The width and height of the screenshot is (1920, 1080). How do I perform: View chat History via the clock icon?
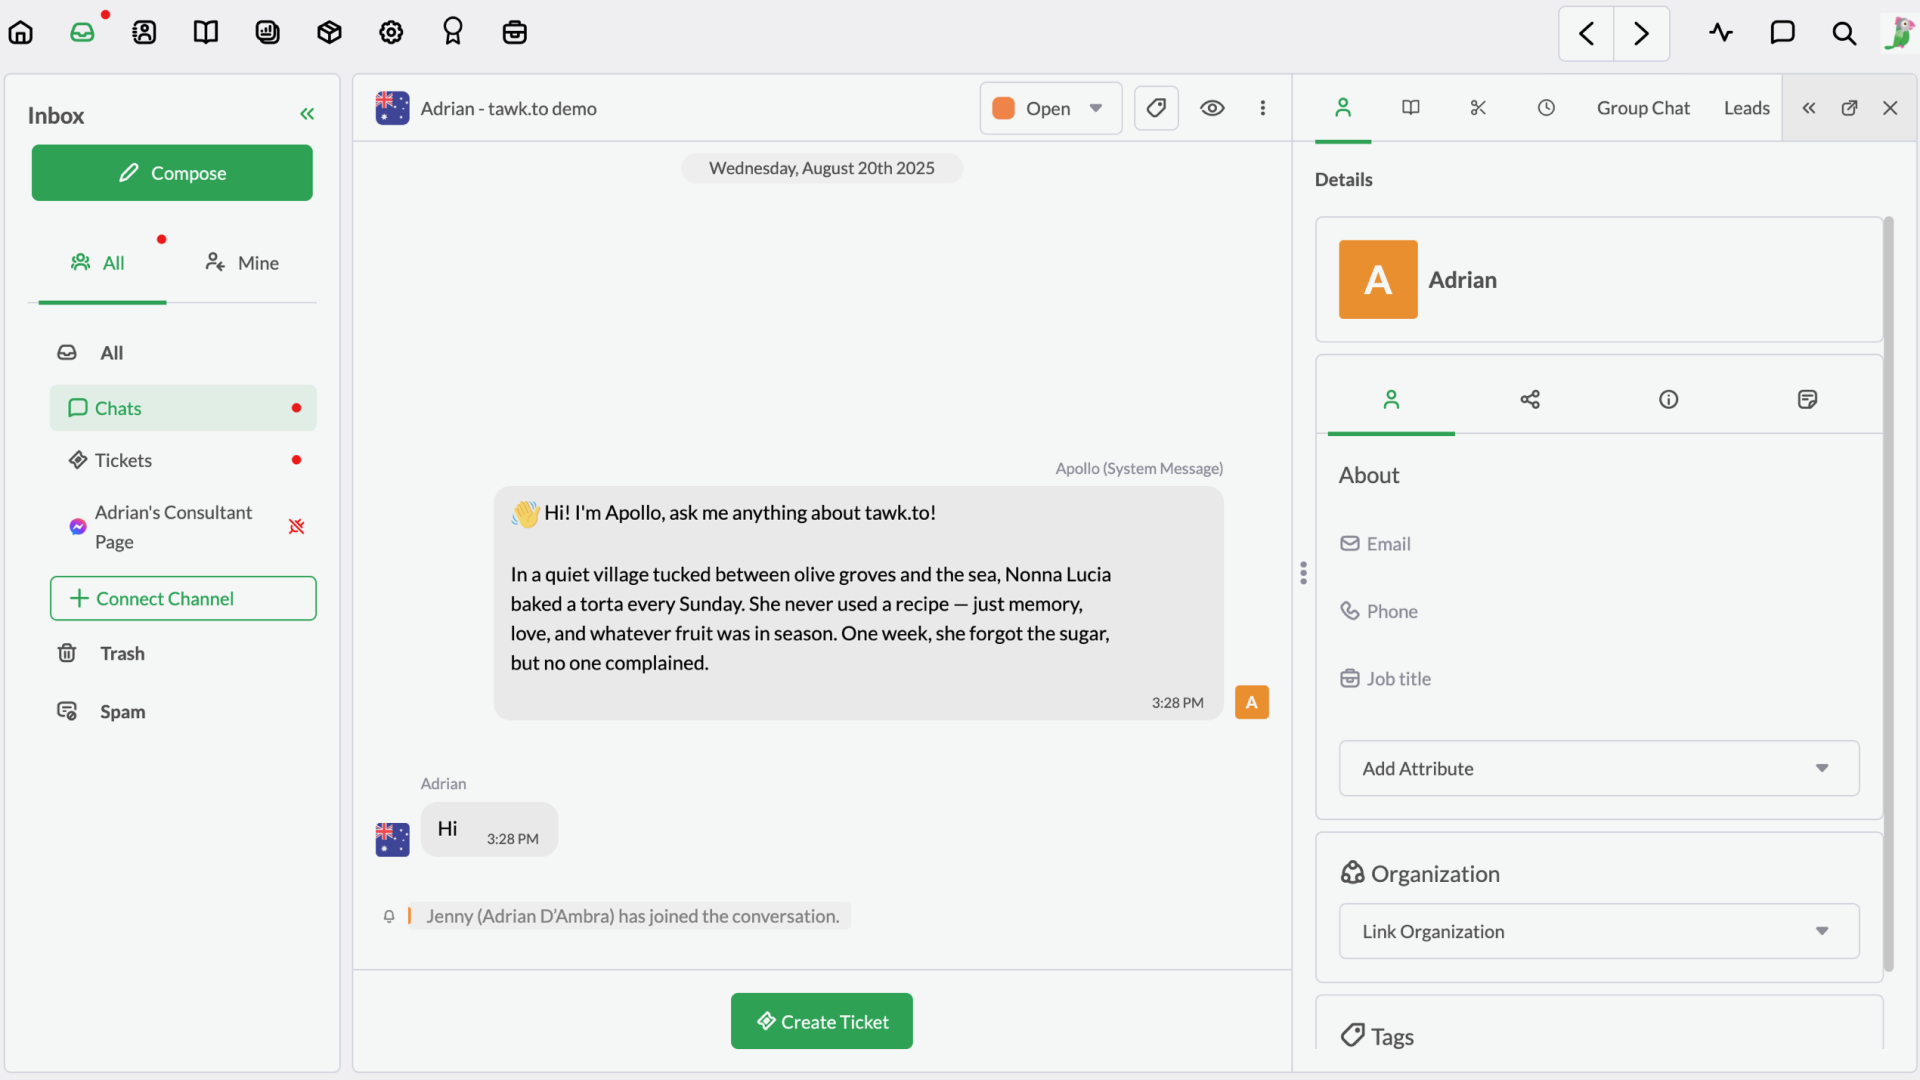click(1546, 107)
